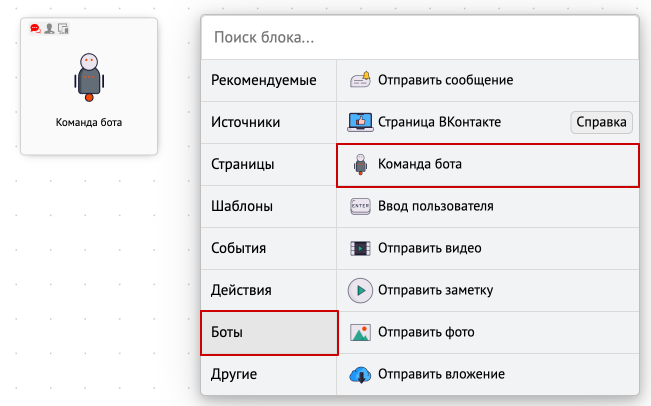Select the Команда бота list item
Viewport: 651px width, 406px height.
click(487, 165)
